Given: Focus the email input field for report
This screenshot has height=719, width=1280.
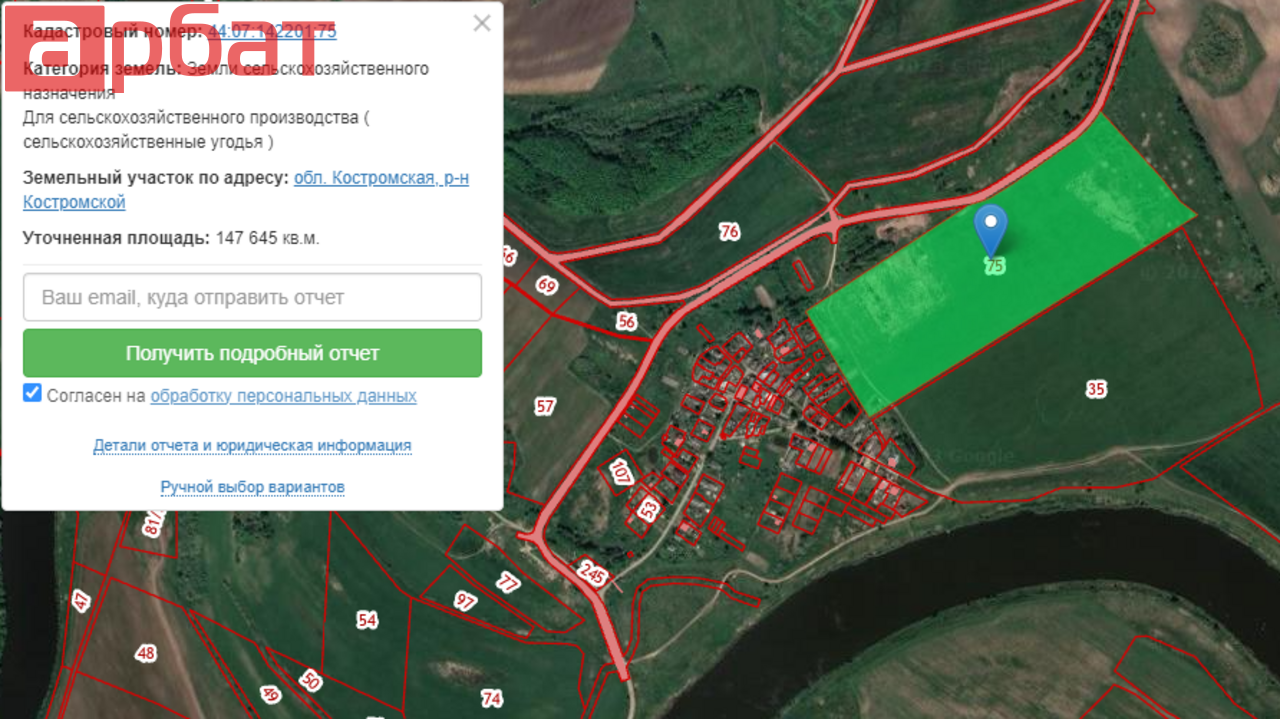Looking at the screenshot, I should point(252,297).
